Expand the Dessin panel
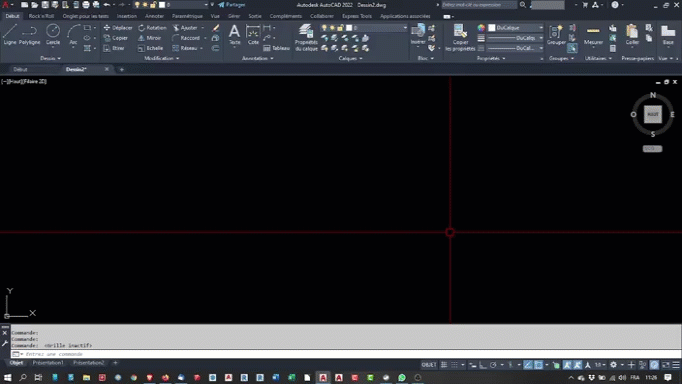The width and height of the screenshot is (682, 384). coord(50,58)
